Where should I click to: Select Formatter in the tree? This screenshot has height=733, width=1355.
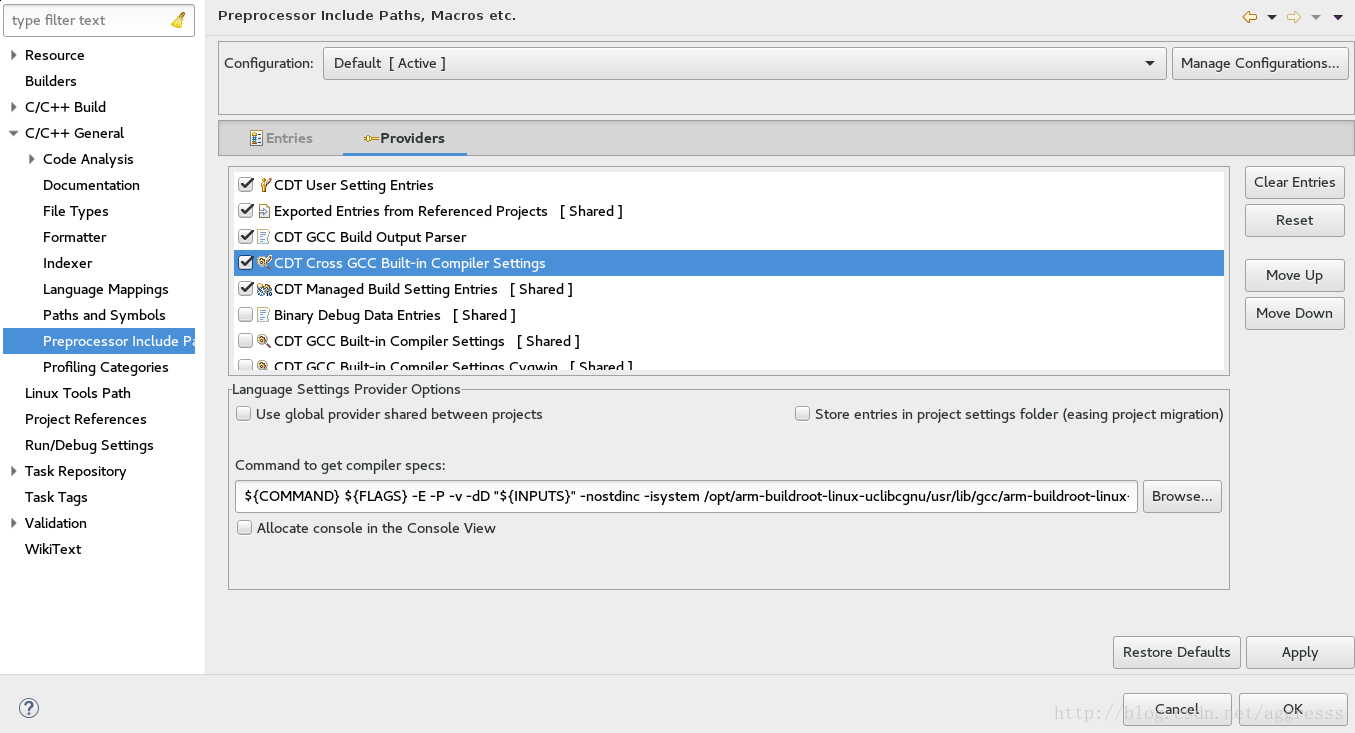coord(74,237)
